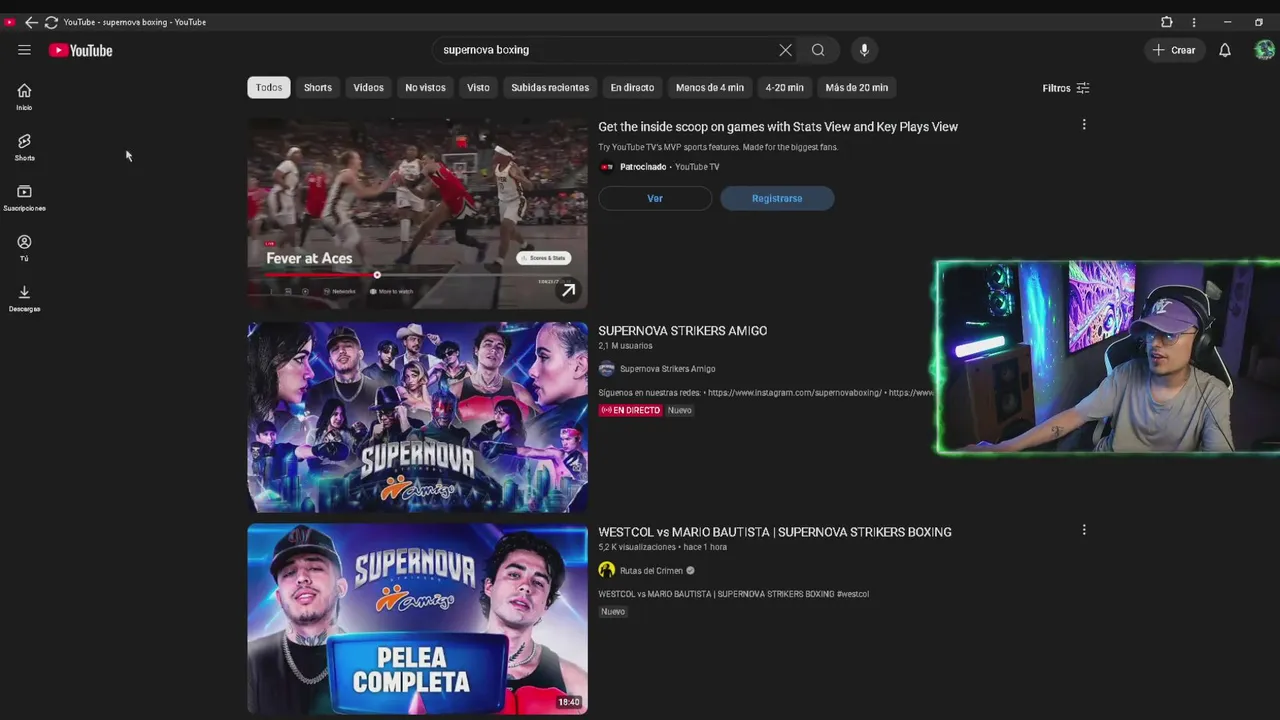Select the 4-20 min filter chip
Image resolution: width=1280 pixels, height=720 pixels.
click(784, 88)
